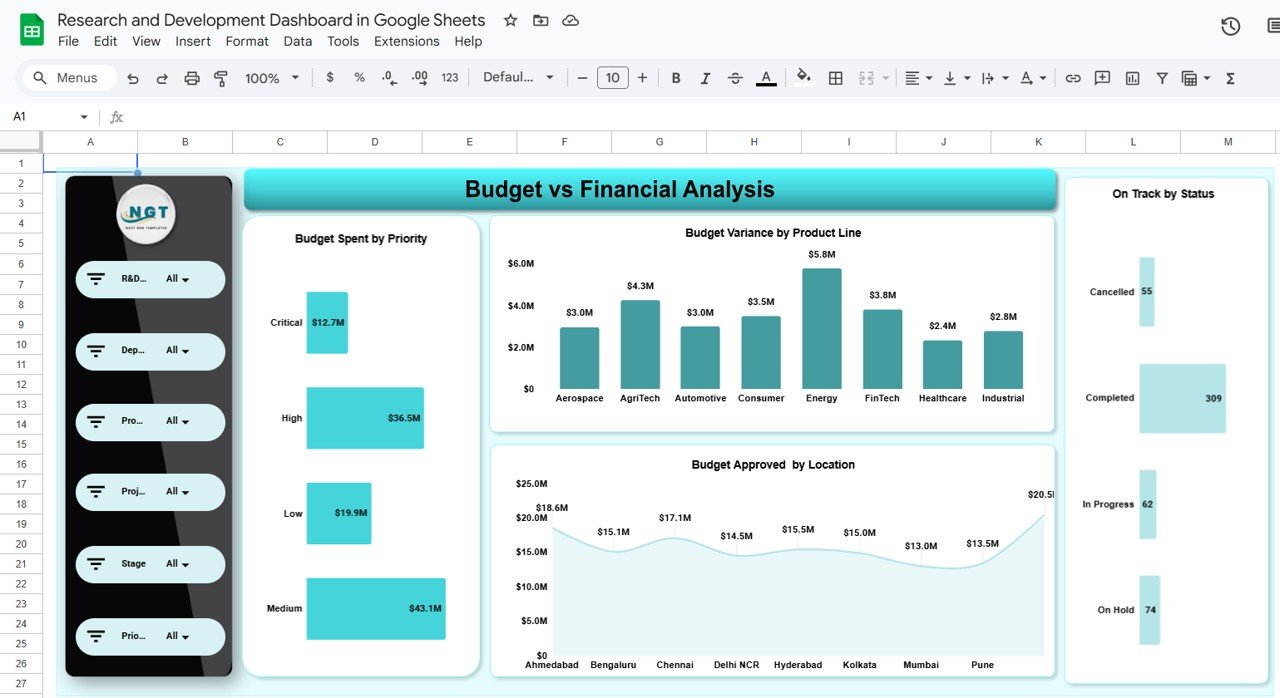This screenshot has width=1280, height=698.
Task: Insert a comment using the toolbar
Action: [1101, 77]
